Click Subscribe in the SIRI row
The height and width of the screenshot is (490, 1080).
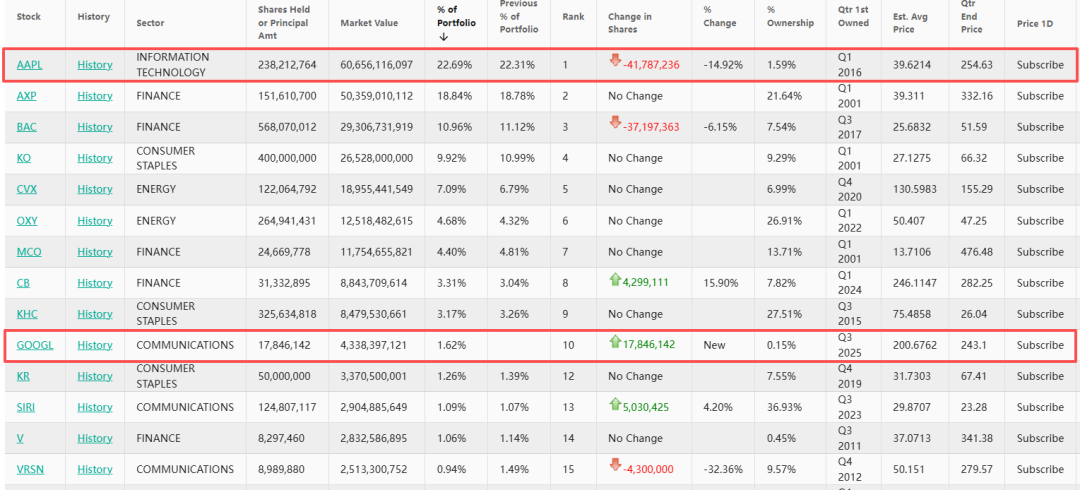click(x=1040, y=407)
